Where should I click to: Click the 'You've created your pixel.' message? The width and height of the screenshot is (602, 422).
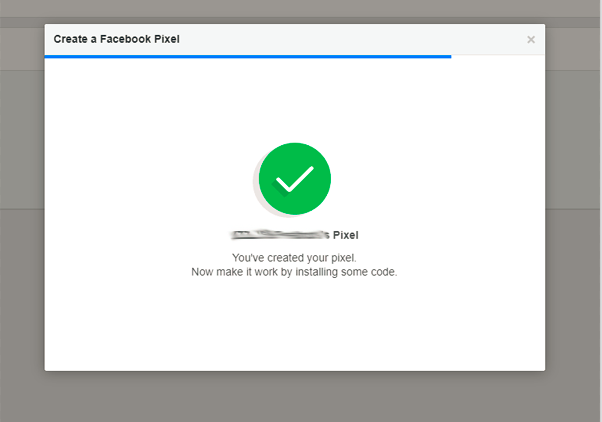(x=294, y=258)
